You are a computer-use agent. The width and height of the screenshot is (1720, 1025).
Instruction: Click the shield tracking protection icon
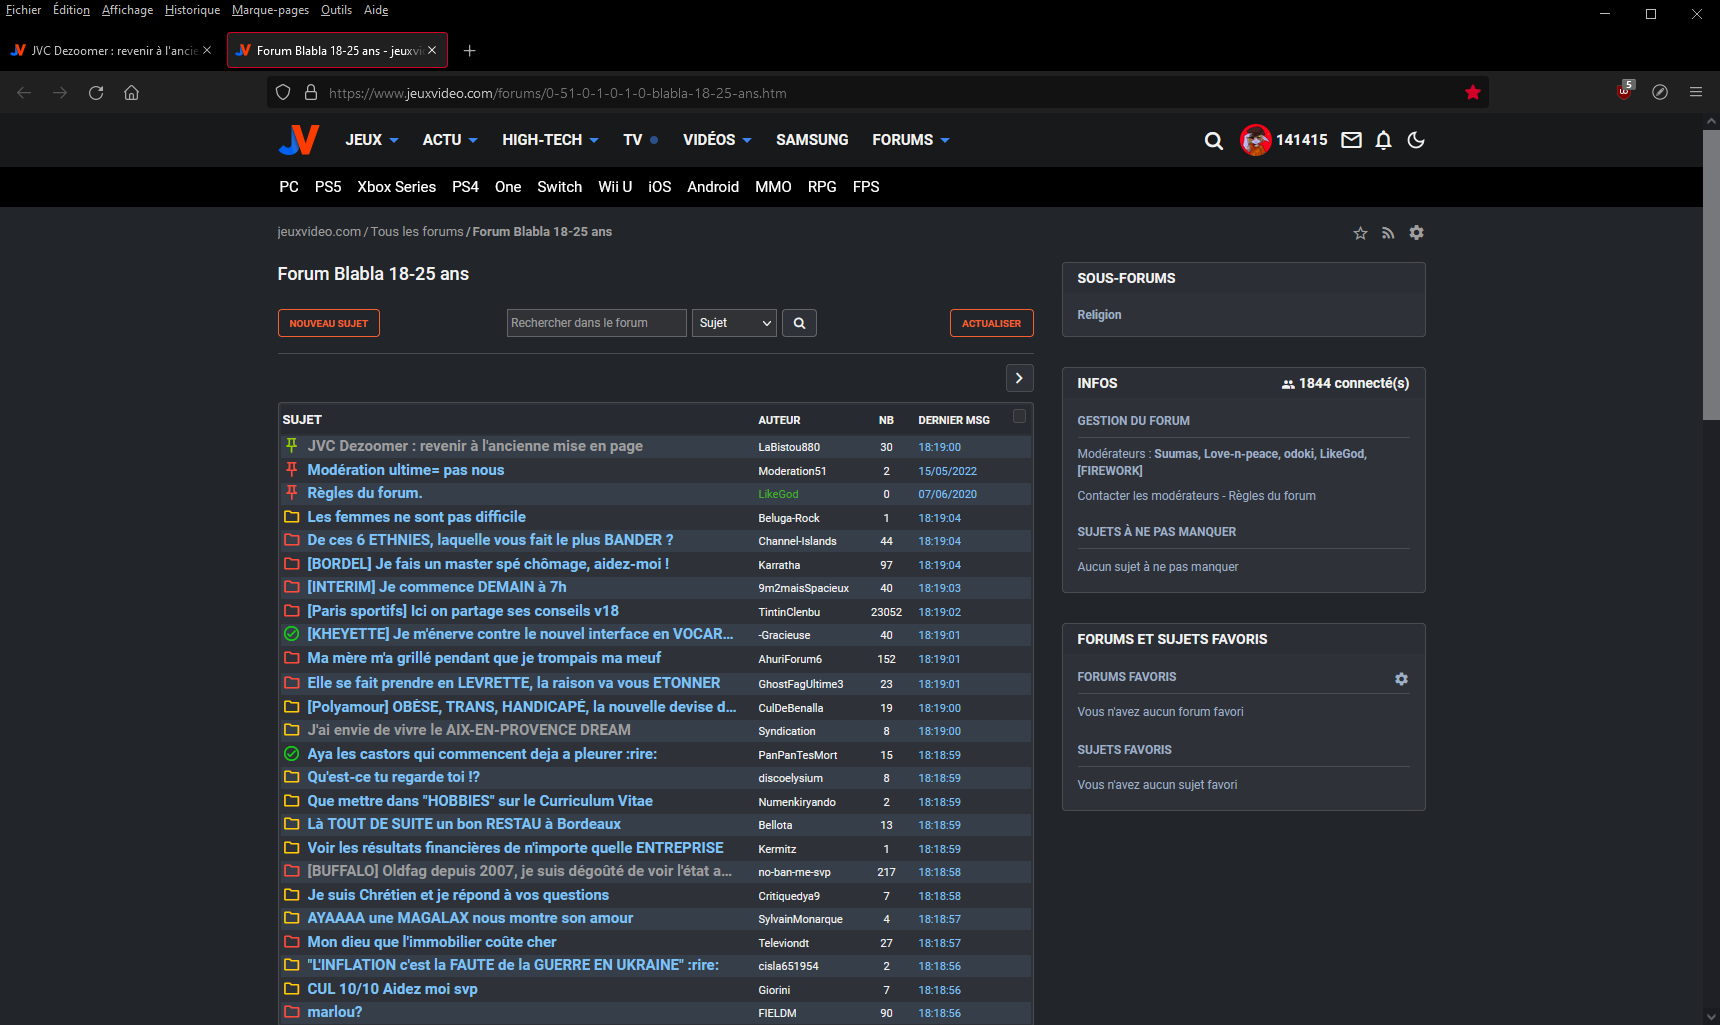coord(283,93)
